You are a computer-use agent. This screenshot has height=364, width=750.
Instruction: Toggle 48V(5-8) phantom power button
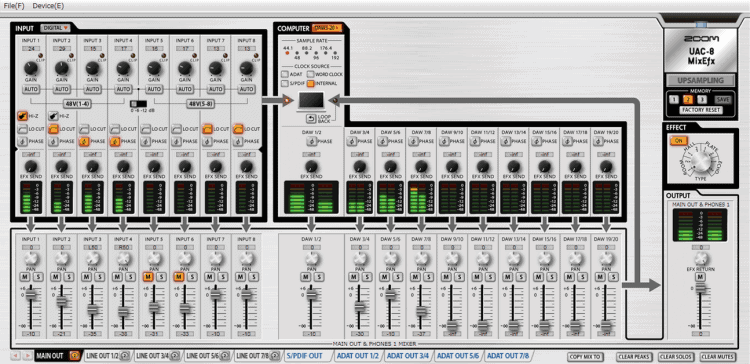pyautogui.click(x=200, y=103)
